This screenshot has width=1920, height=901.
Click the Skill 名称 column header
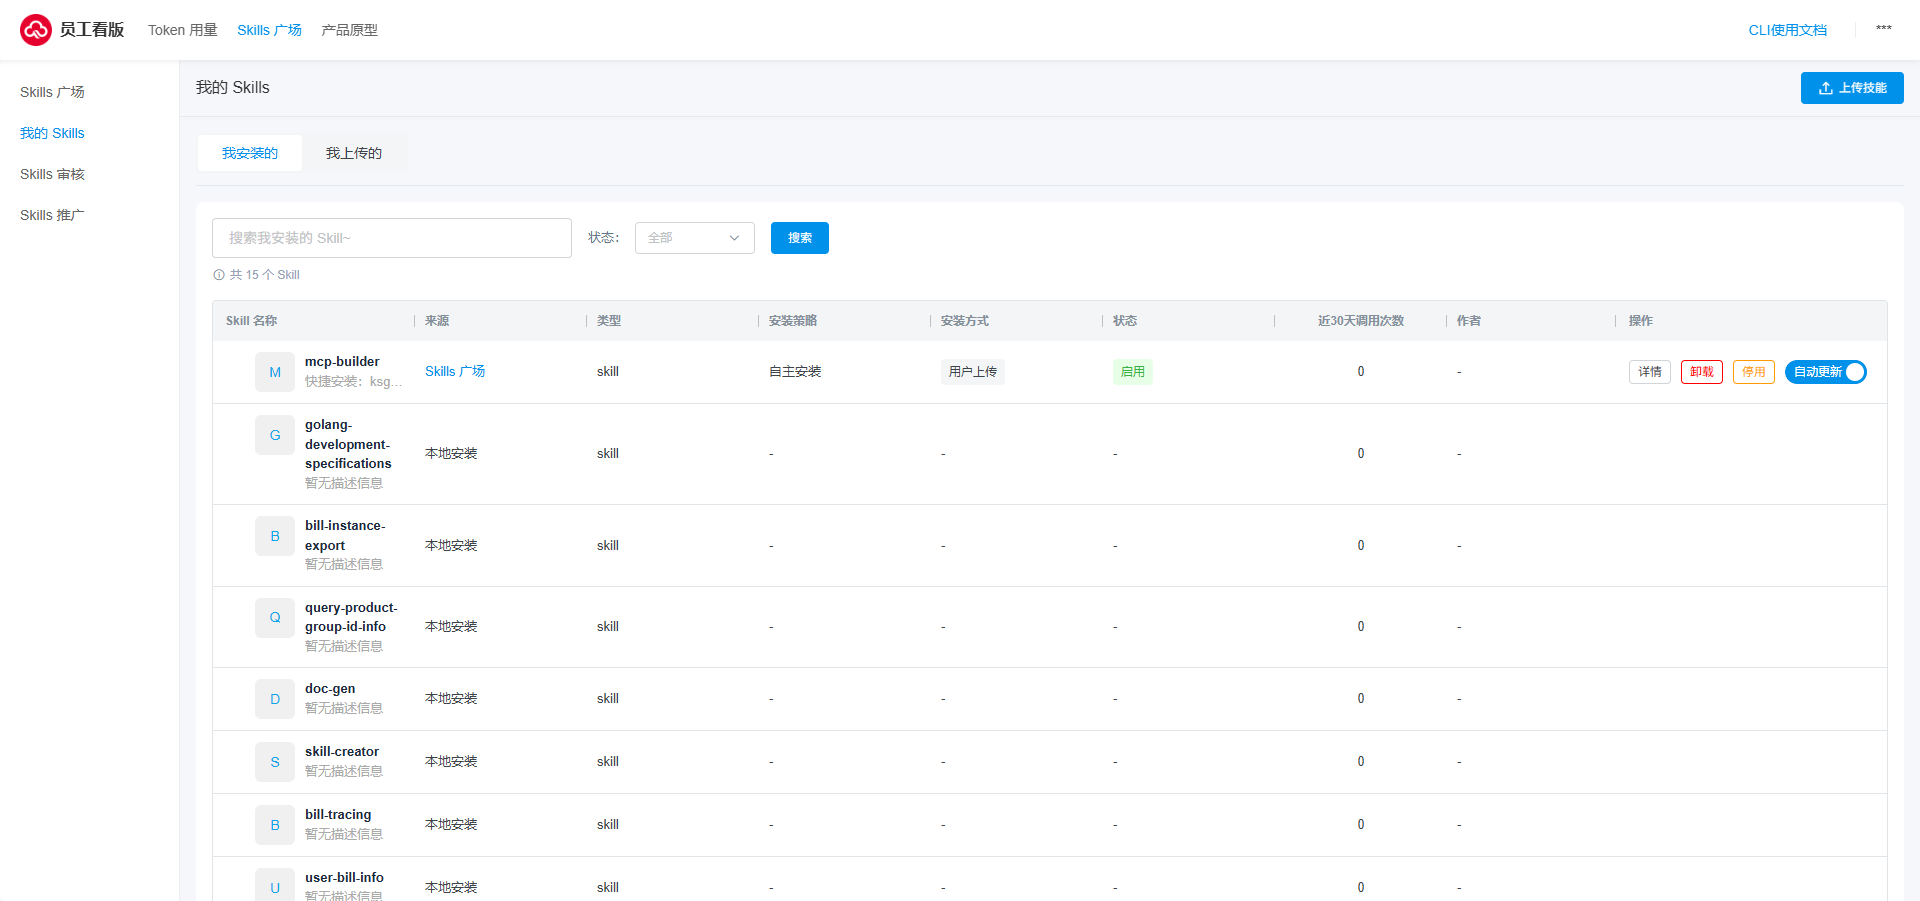tap(252, 321)
